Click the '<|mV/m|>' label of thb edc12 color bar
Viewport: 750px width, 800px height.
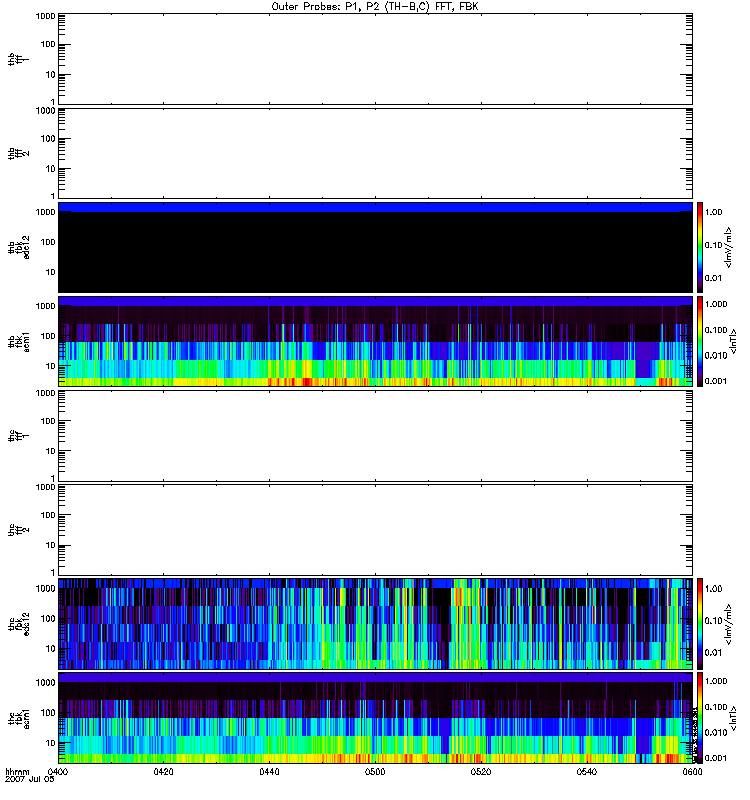(728, 247)
